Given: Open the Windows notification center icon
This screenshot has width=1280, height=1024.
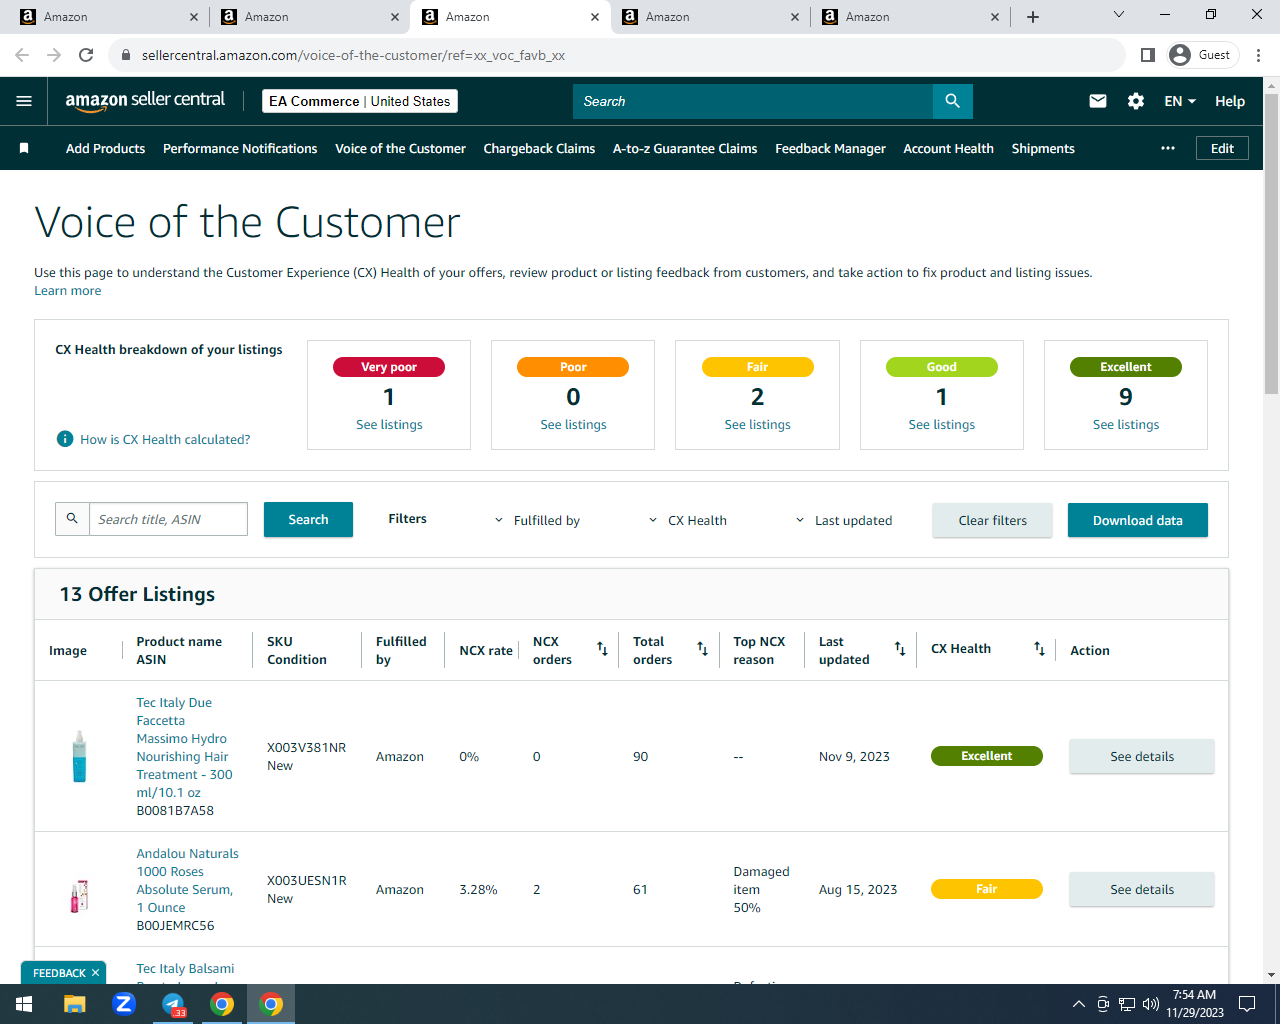Looking at the screenshot, I should pos(1247,1004).
